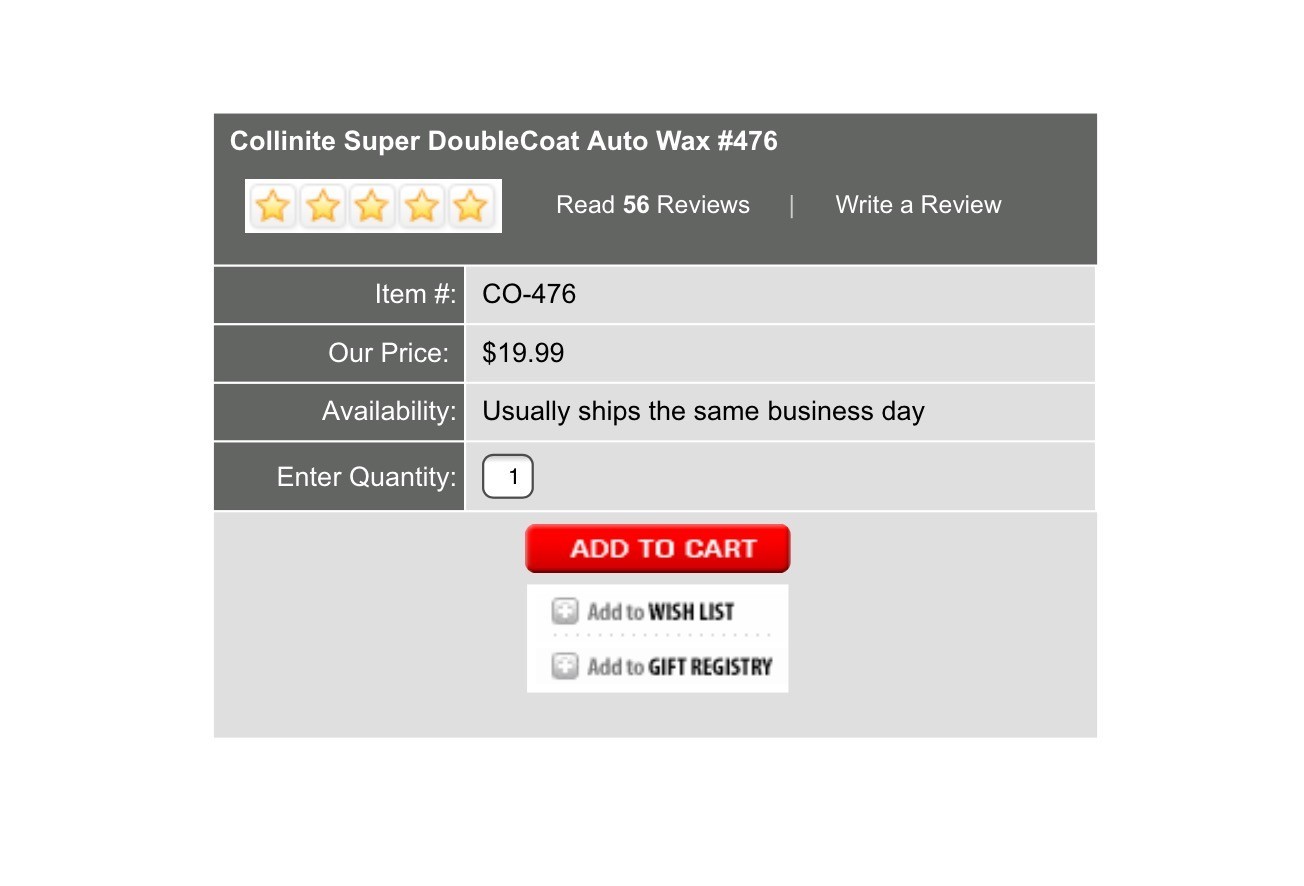This screenshot has width=1304, height=886.
Task: Focus the Enter Quantity input box
Action: [x=508, y=477]
